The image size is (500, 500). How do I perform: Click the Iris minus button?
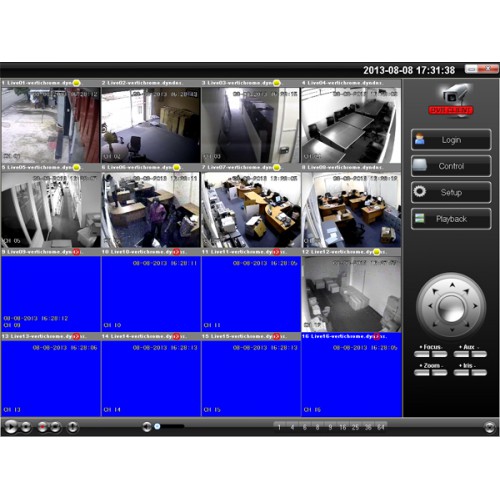[x=479, y=373]
